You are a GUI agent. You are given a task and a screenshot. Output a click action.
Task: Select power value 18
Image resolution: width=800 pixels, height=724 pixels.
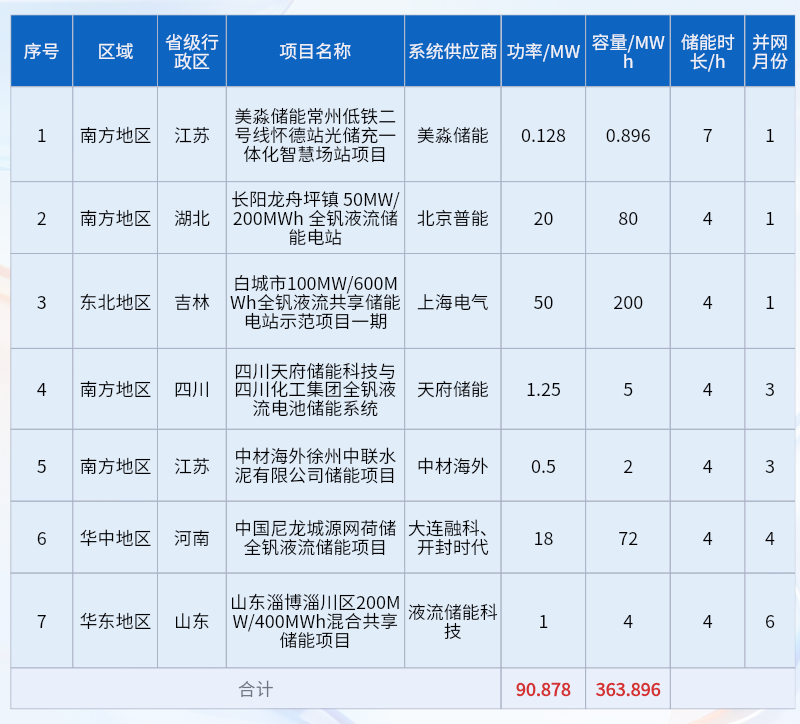[543, 538]
